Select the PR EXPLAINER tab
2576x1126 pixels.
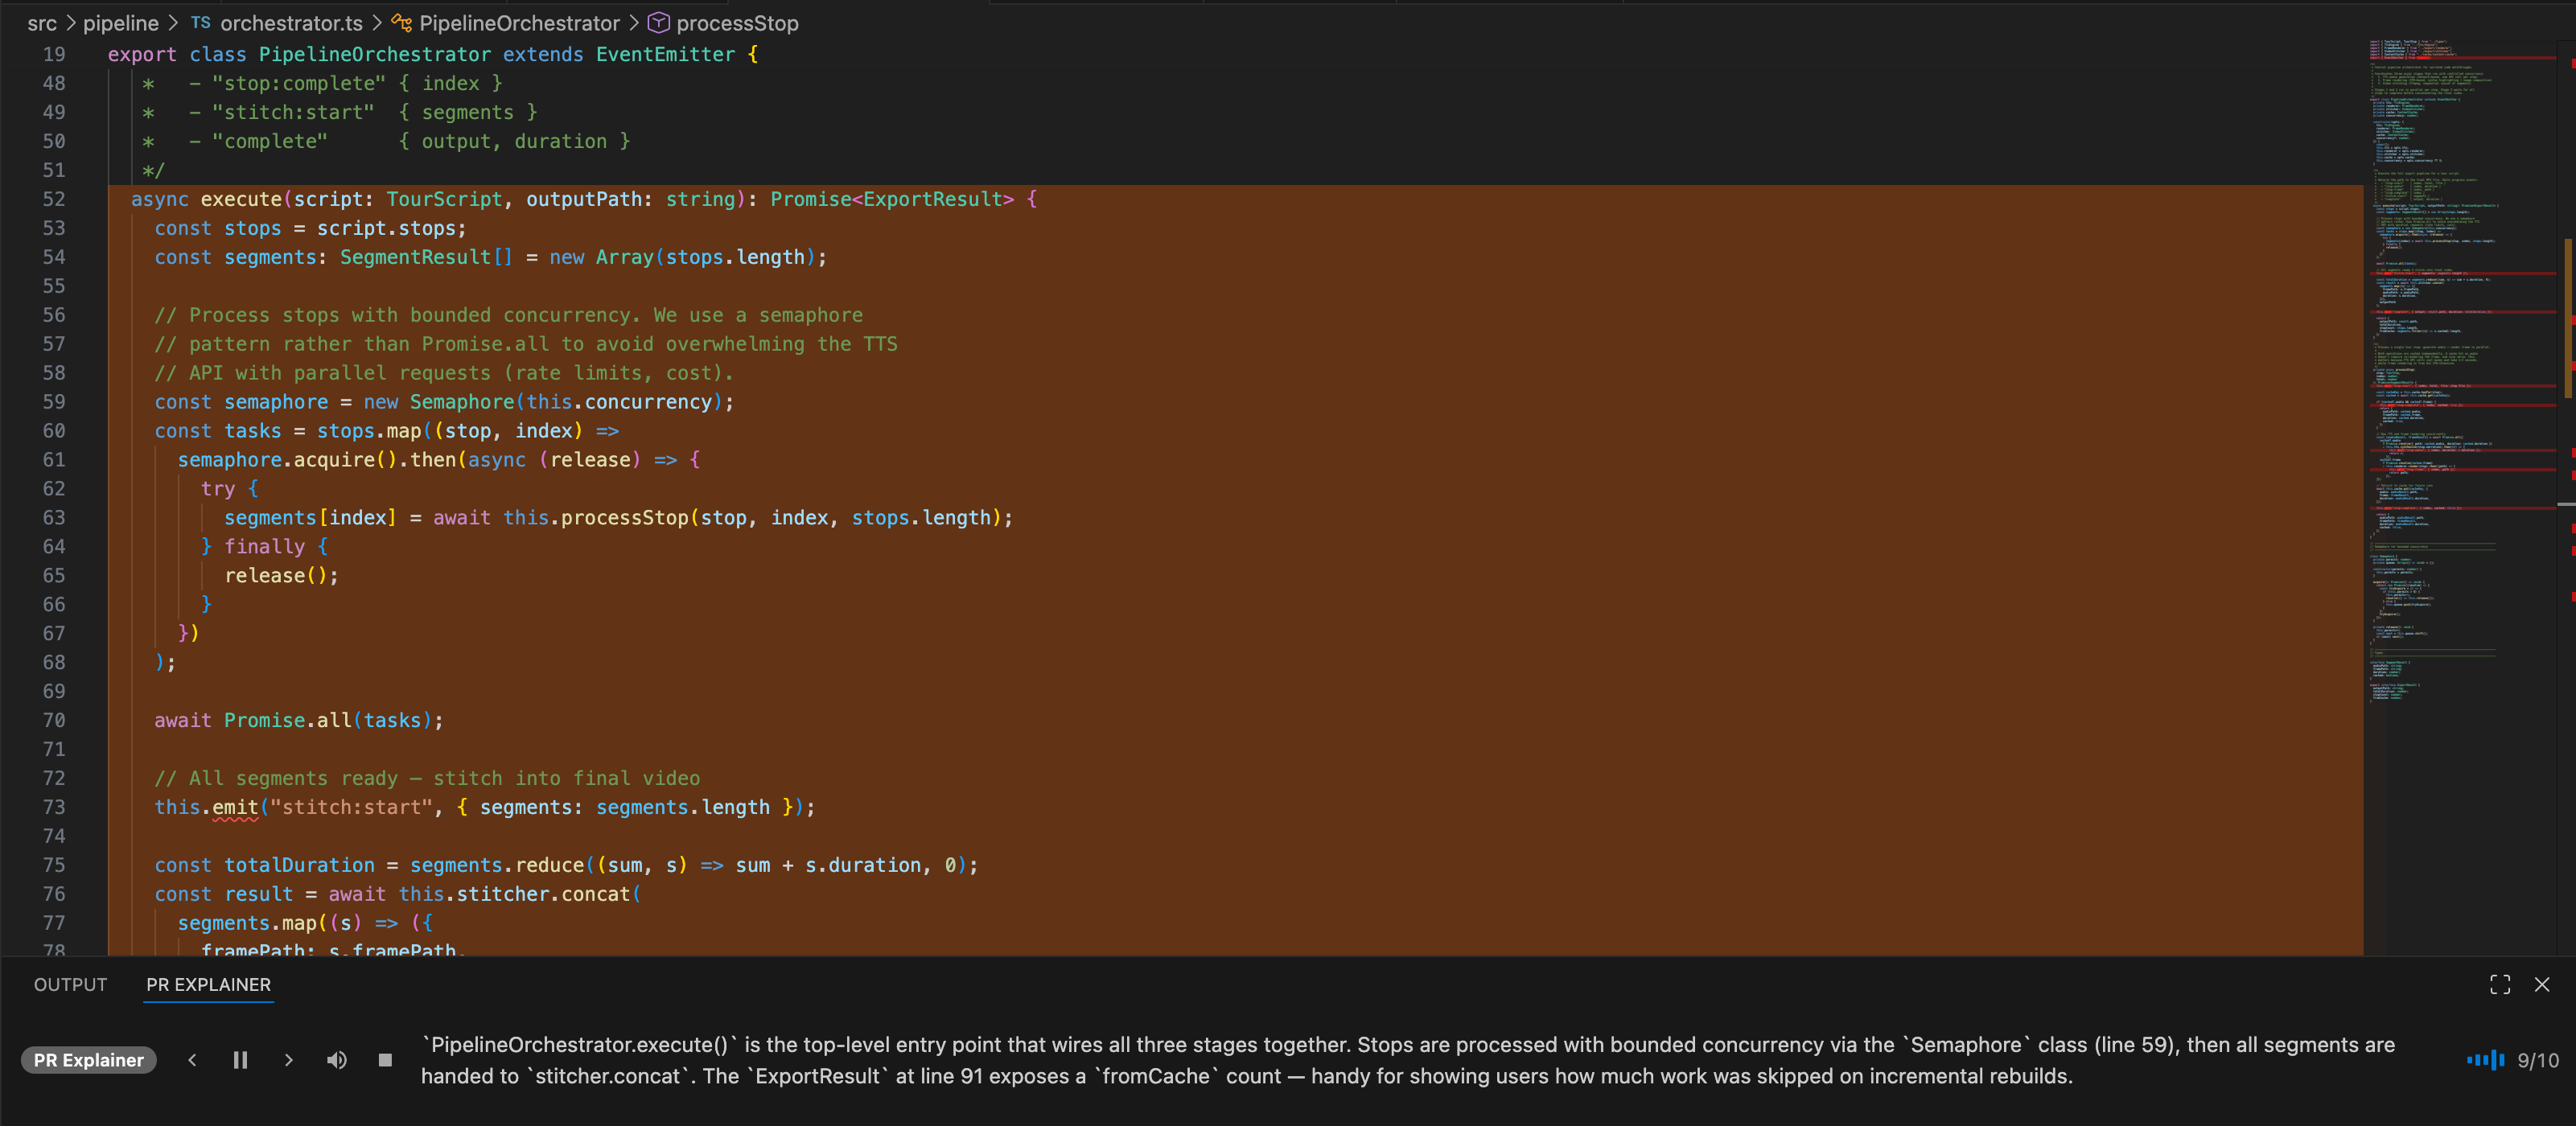pos(208,985)
